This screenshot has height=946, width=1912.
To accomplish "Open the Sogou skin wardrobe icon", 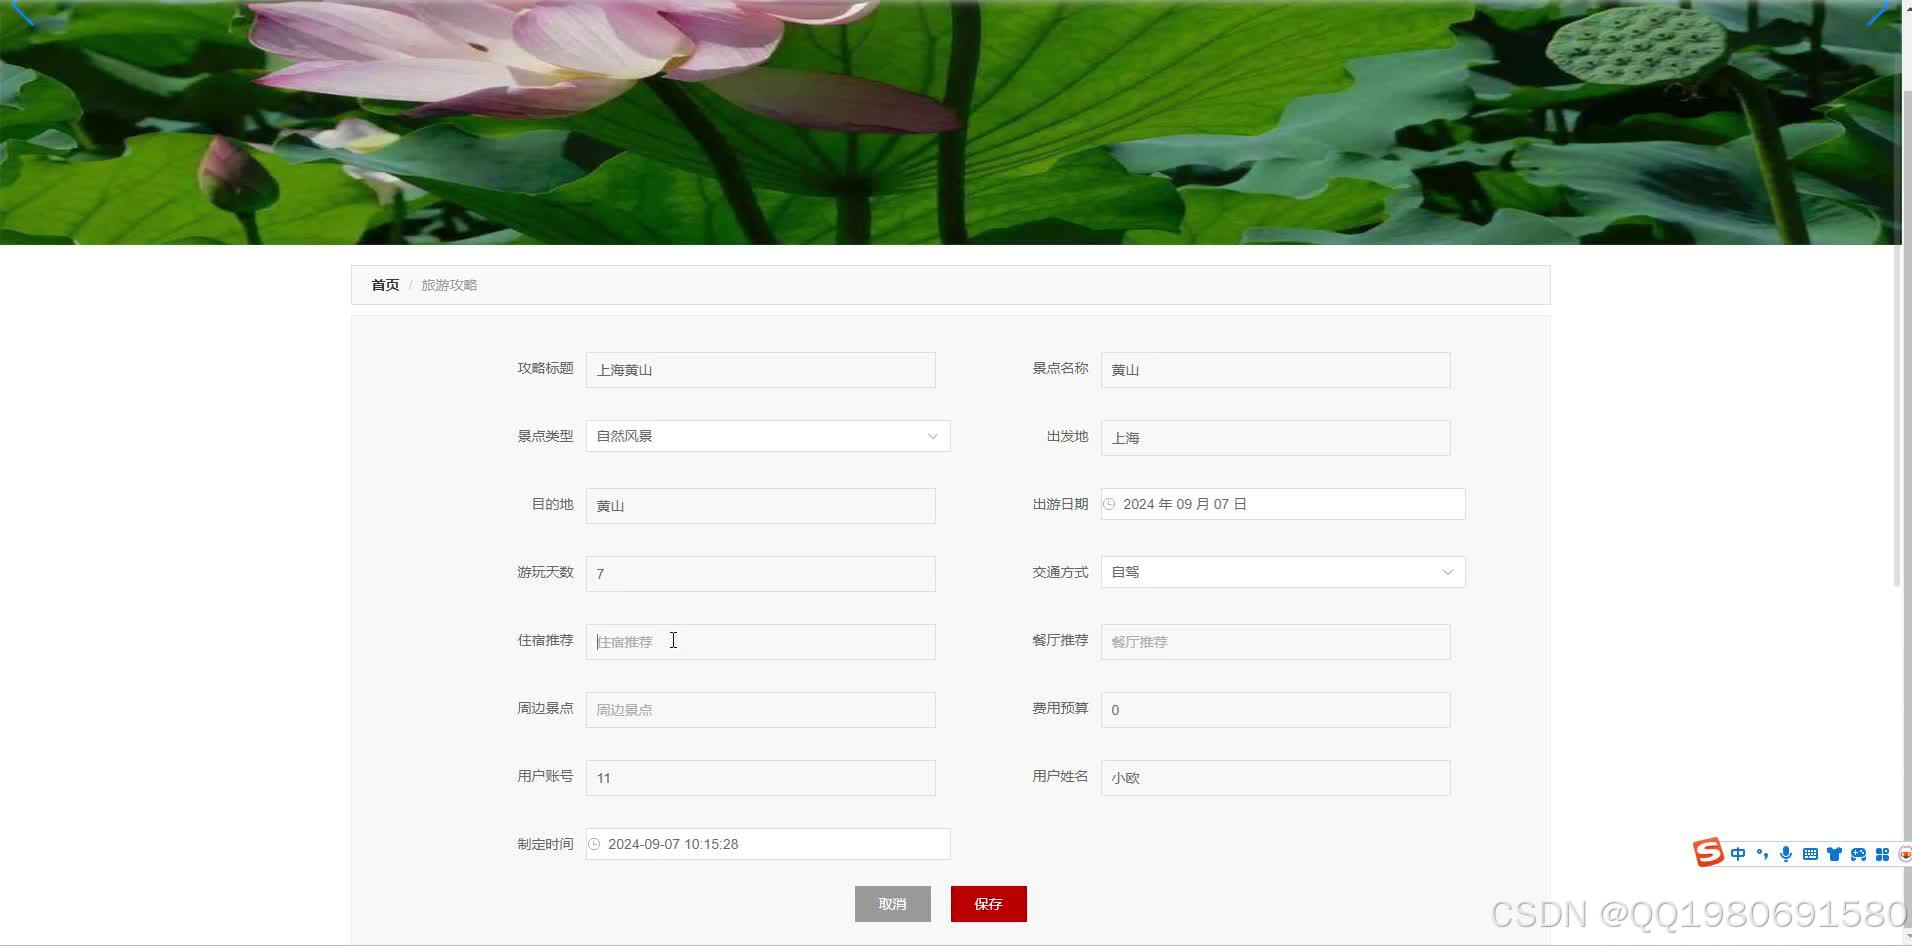I will pos(1834,854).
